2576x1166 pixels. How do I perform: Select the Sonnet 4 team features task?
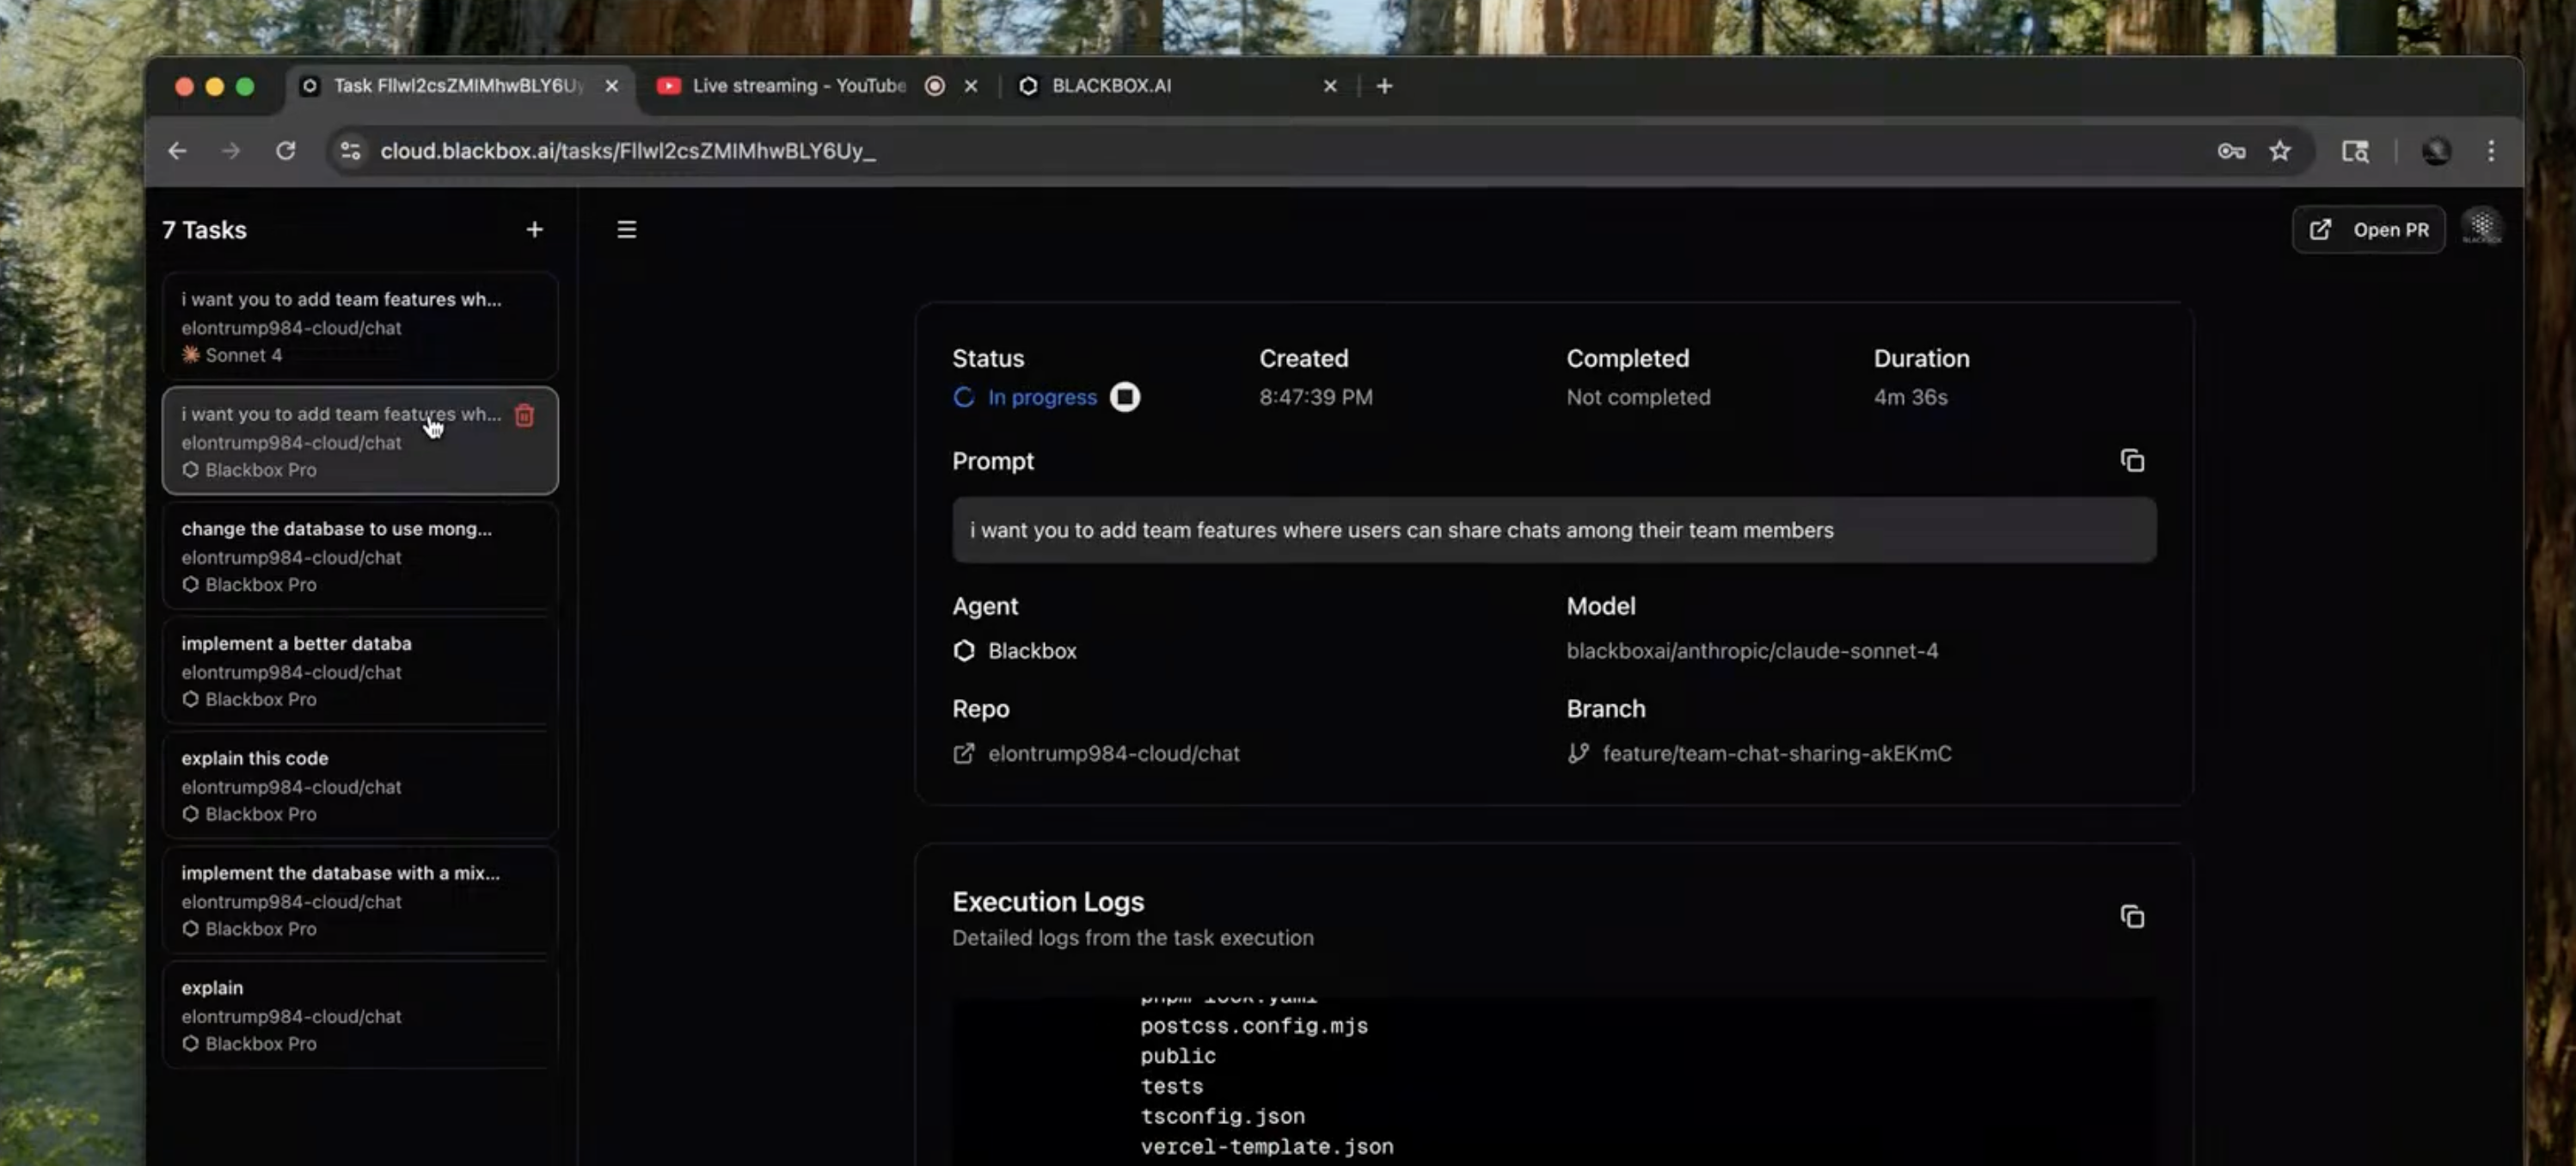(x=359, y=326)
